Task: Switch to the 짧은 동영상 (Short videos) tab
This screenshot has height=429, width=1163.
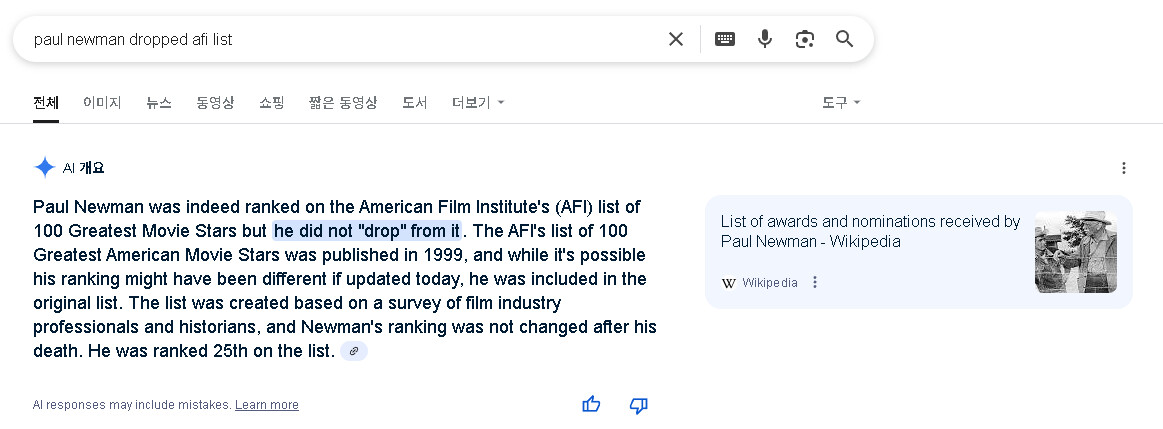Action: pos(343,102)
